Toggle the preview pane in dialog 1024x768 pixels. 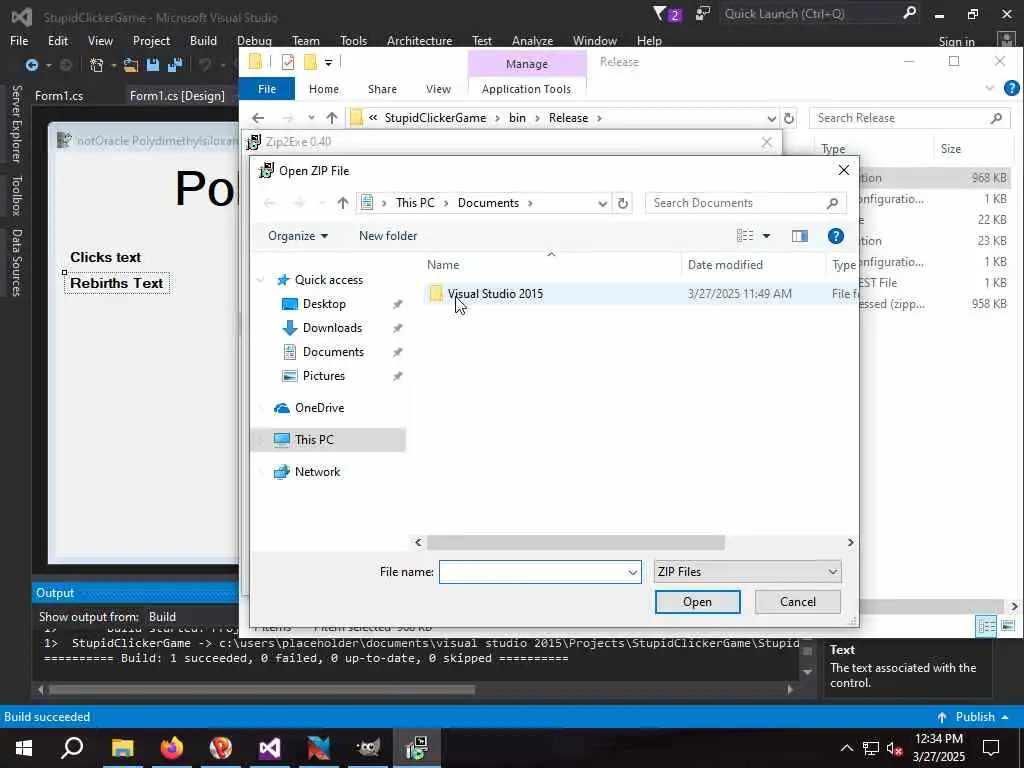click(x=799, y=236)
